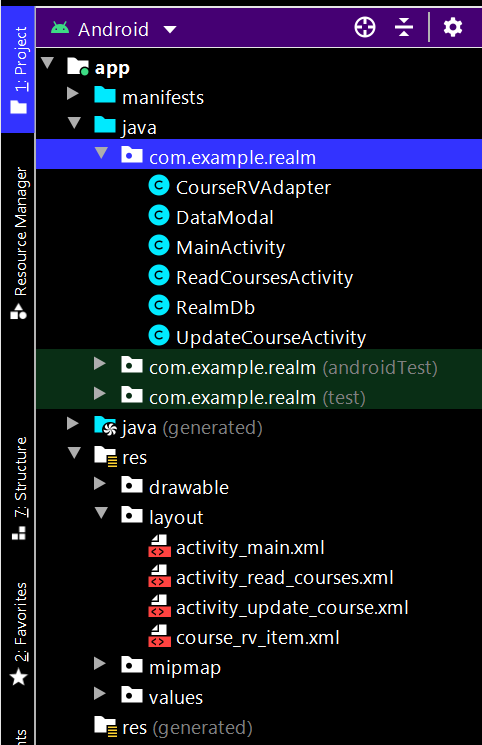Open the Favorites side tab
The image size is (482, 745).
pyautogui.click(x=19, y=634)
